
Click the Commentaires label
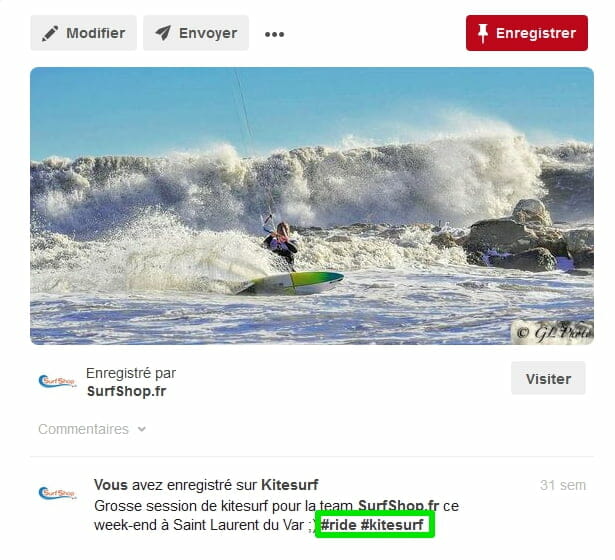pos(84,429)
